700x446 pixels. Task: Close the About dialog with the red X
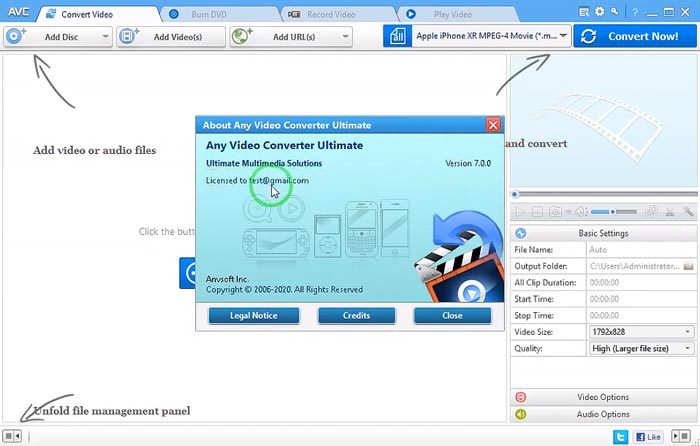pos(493,125)
